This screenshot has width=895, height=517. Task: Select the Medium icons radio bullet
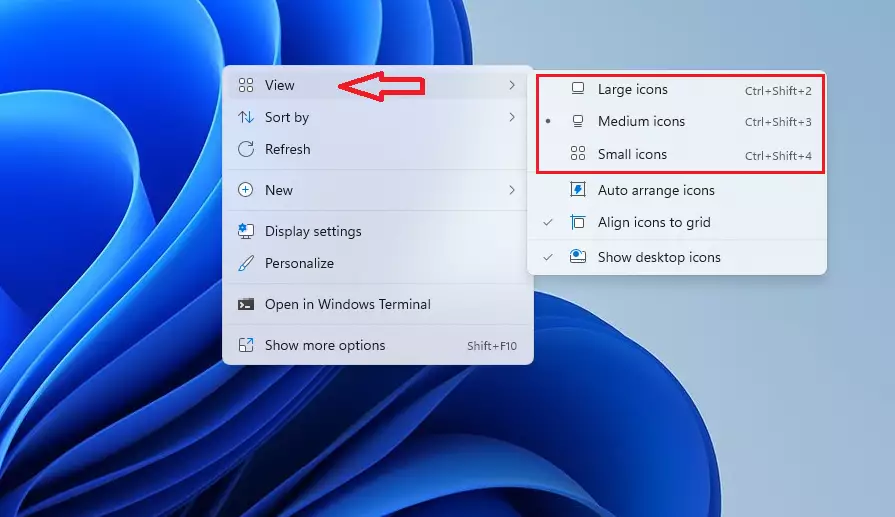click(548, 121)
